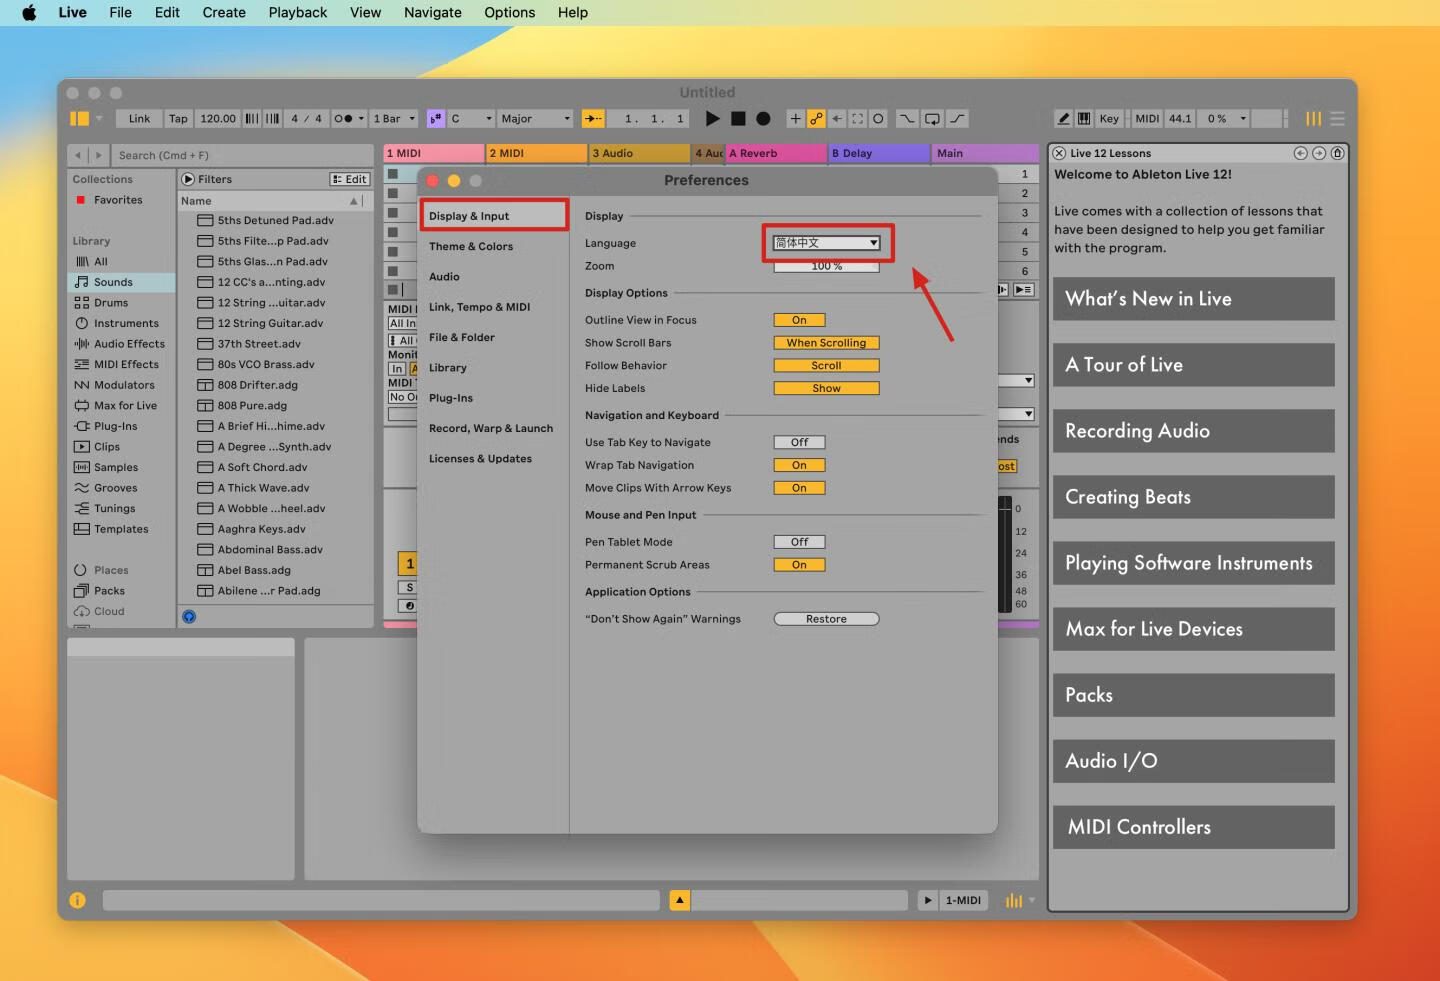Toggle Draw Mode pencil icon
This screenshot has height=981, width=1440.
point(1064,119)
